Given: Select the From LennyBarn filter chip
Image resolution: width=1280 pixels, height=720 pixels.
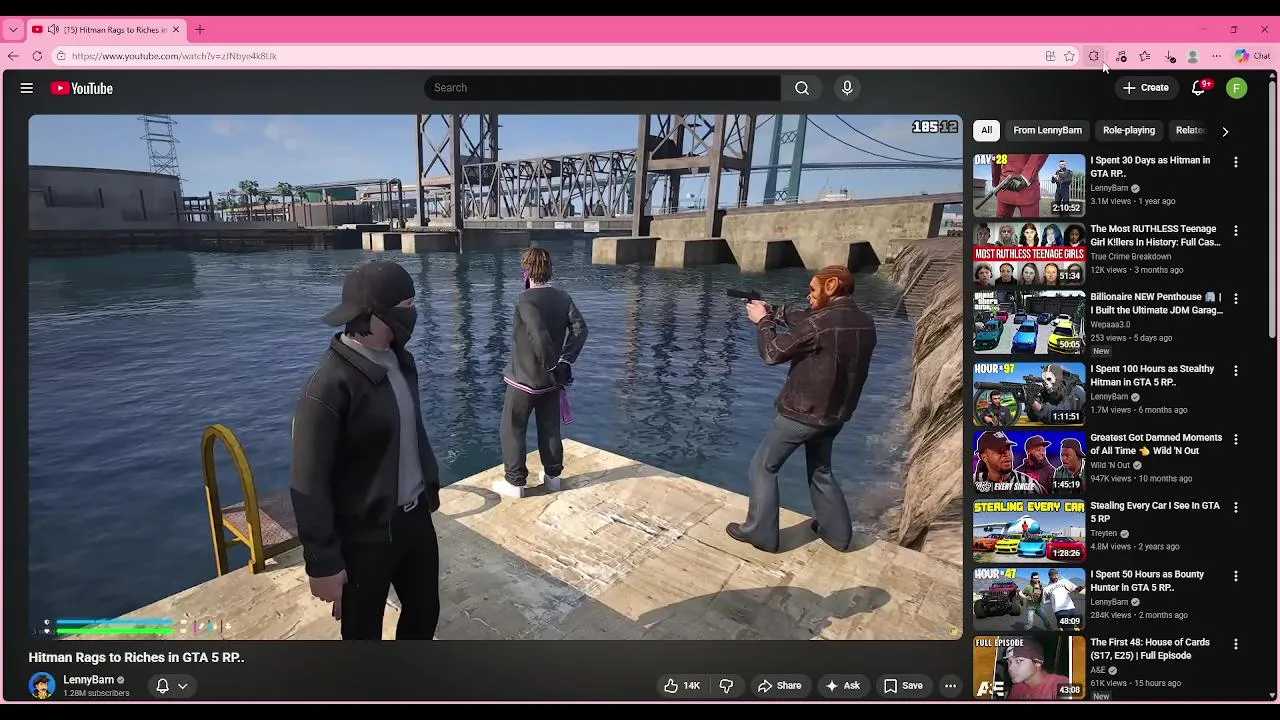Looking at the screenshot, I should [x=1047, y=130].
